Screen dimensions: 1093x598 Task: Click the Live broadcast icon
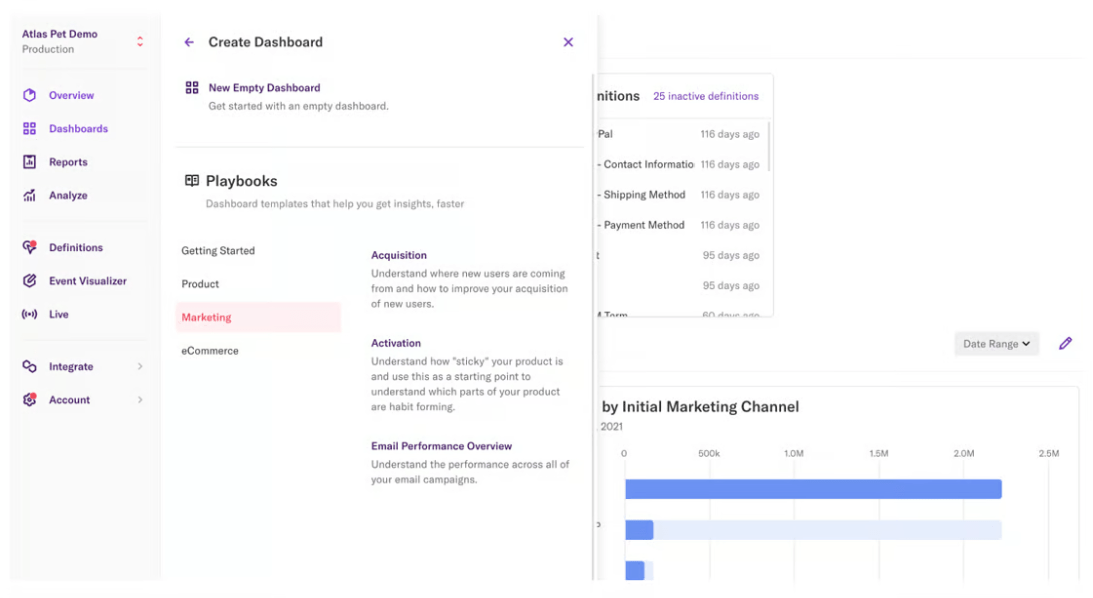point(29,314)
